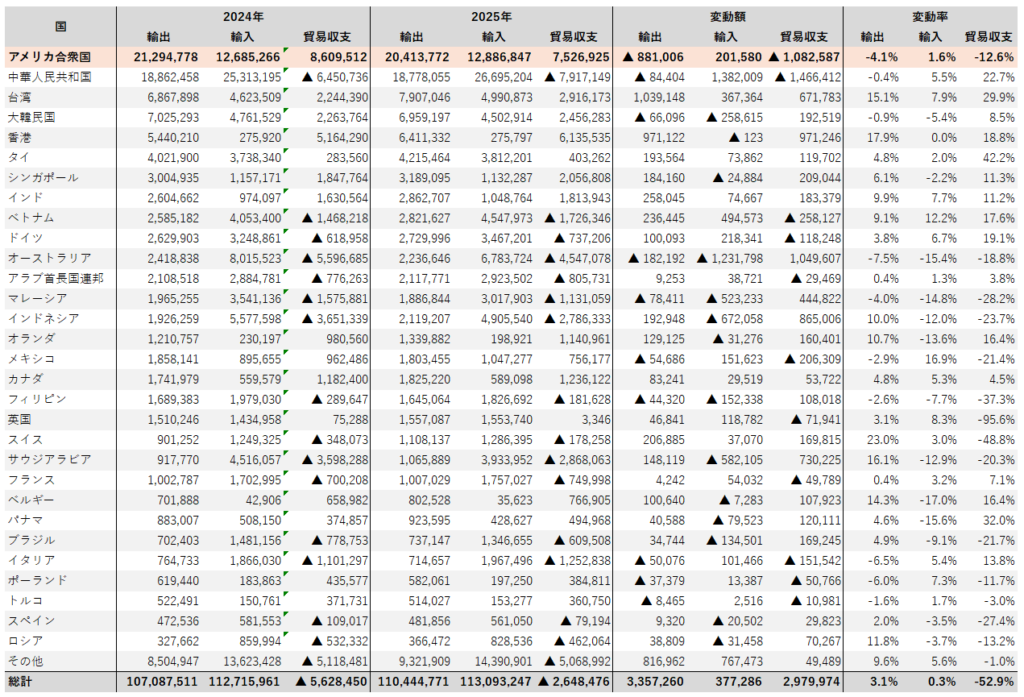Select the 中華人民共和国 country cell

point(49,77)
